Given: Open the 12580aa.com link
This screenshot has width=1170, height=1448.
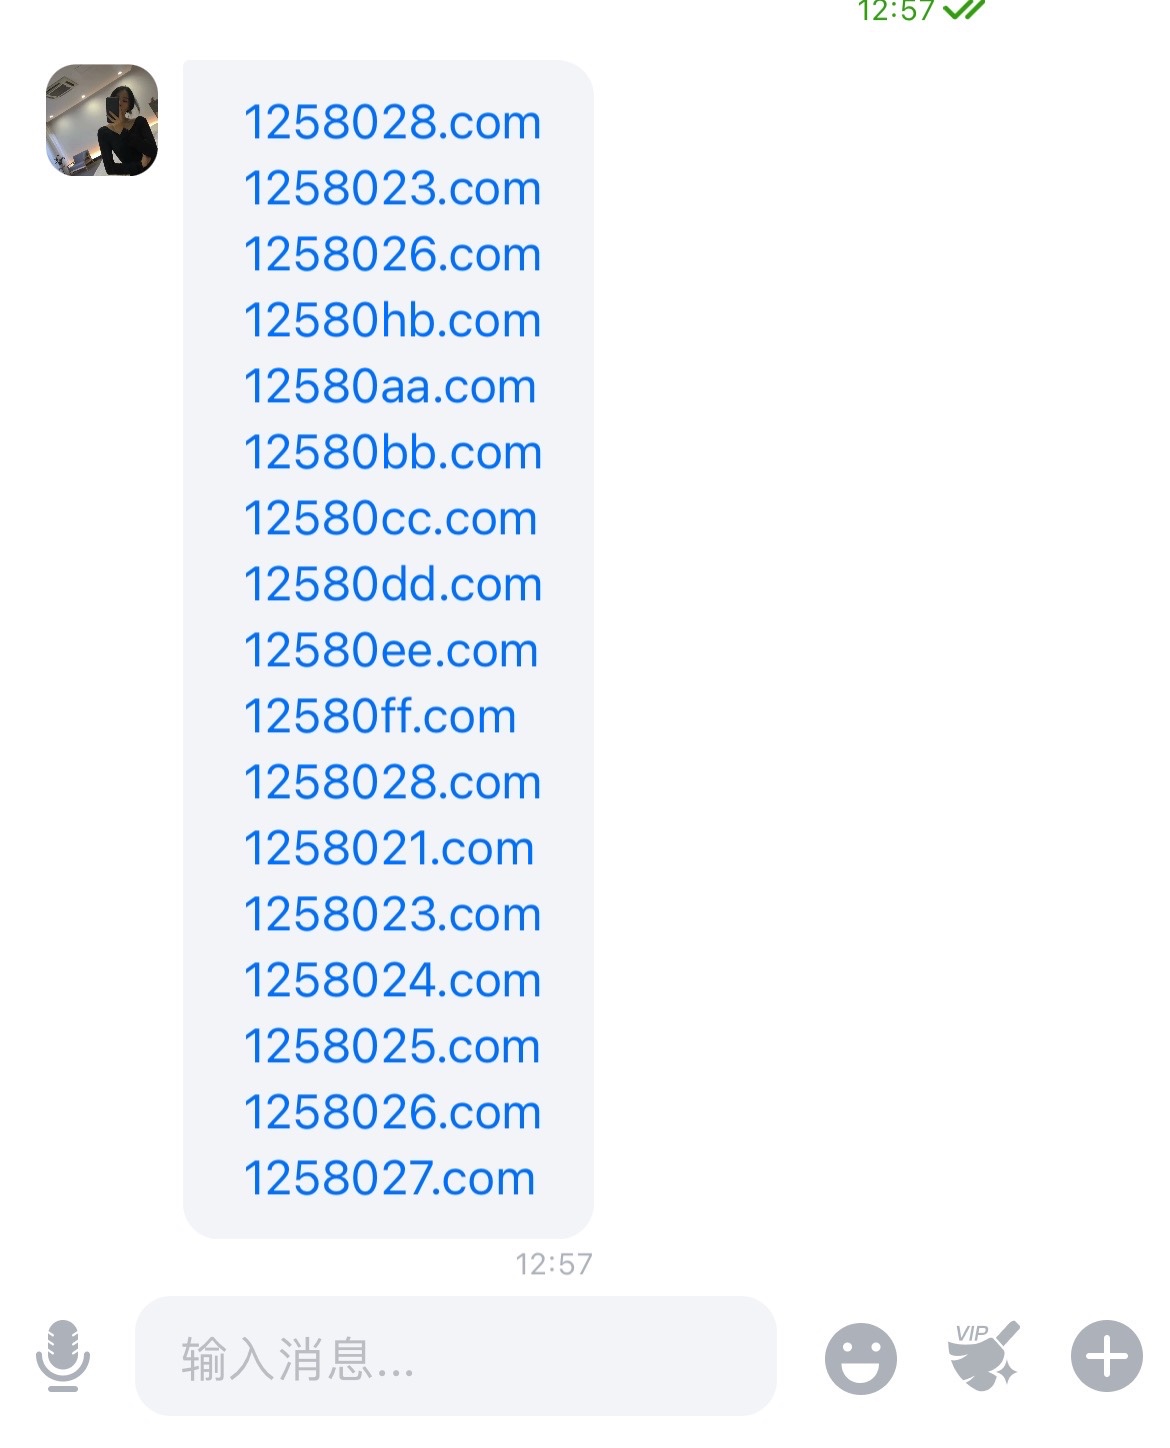Looking at the screenshot, I should 390,387.
